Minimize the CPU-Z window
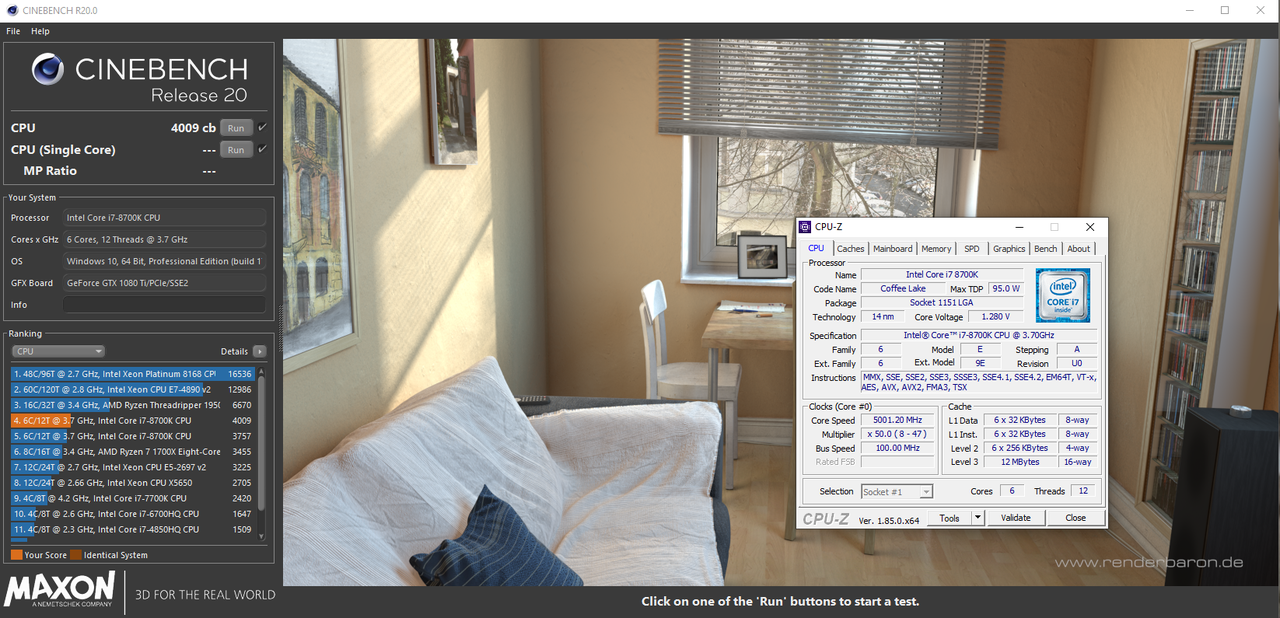The height and width of the screenshot is (618, 1280). (1018, 227)
